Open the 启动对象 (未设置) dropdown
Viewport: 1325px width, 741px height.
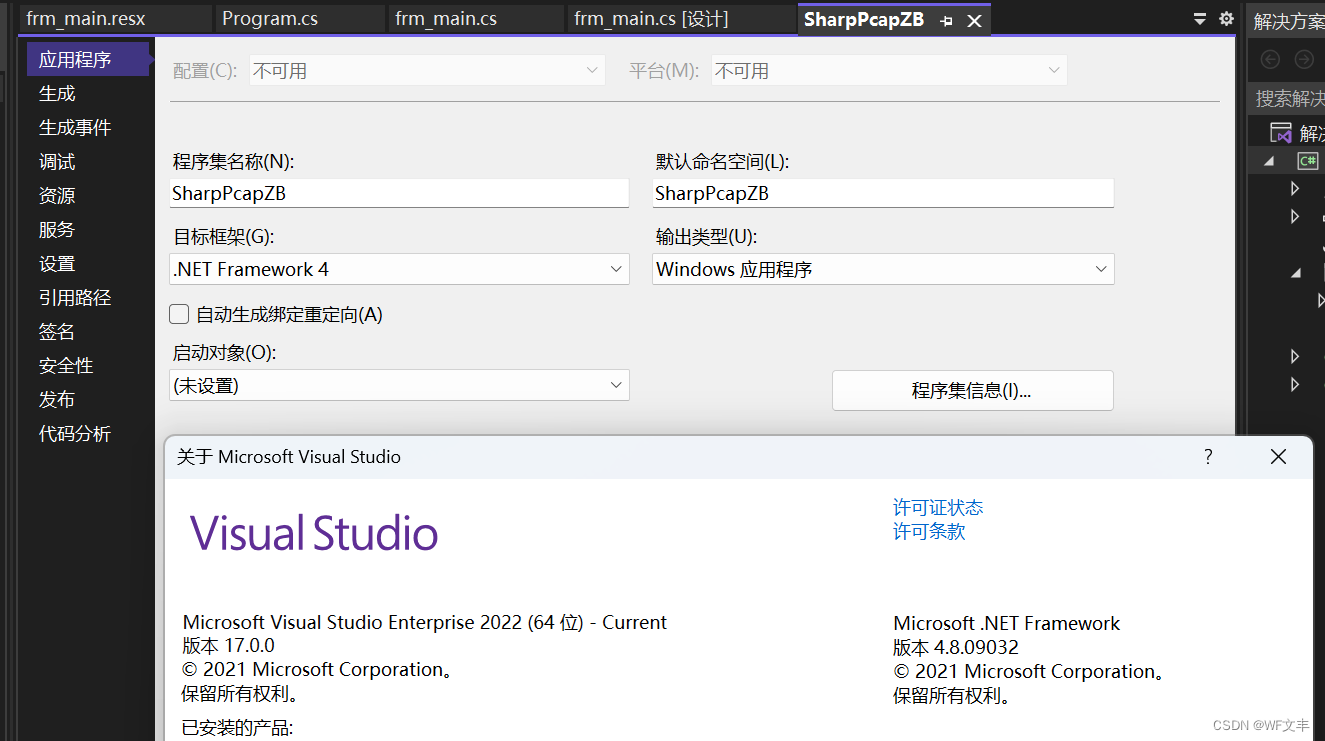399,385
